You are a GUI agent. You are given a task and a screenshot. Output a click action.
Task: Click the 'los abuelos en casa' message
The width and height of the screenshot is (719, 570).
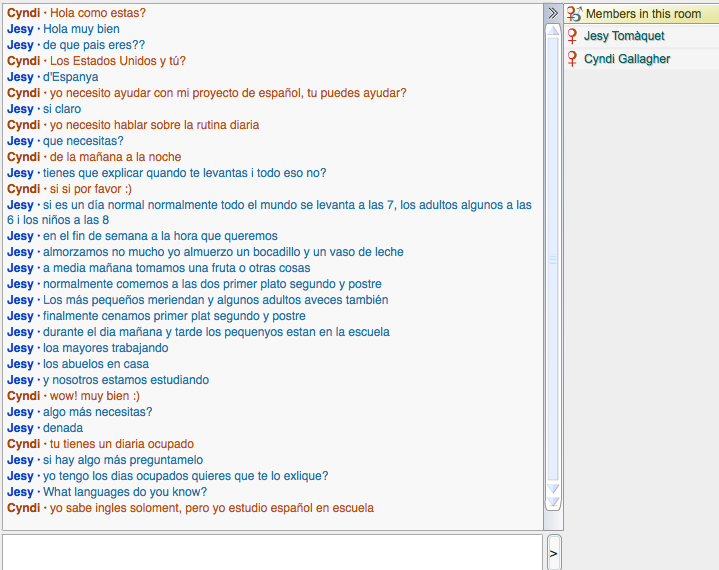(96, 364)
